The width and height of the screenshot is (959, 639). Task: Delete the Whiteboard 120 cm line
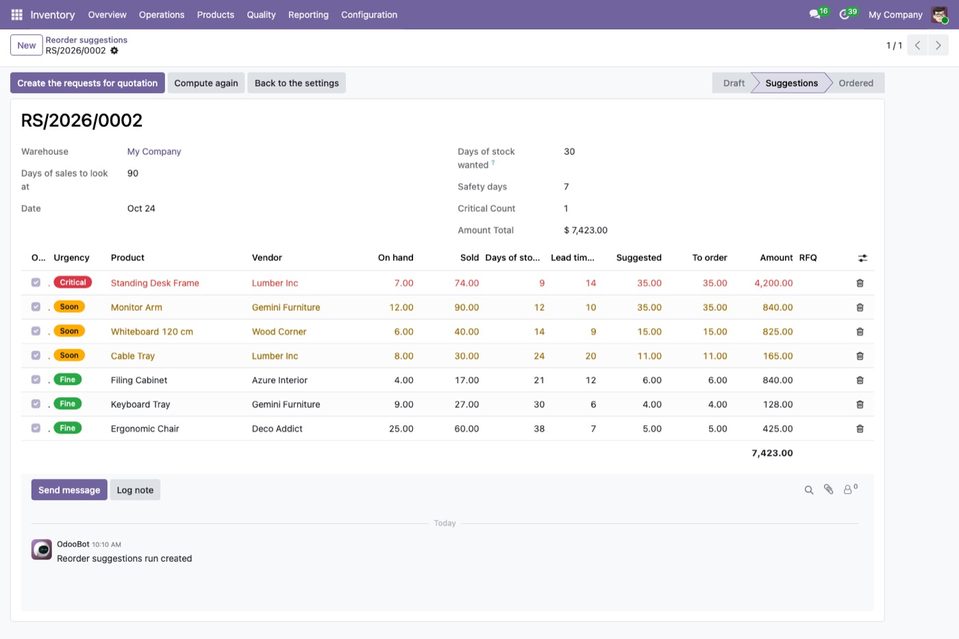coord(860,331)
